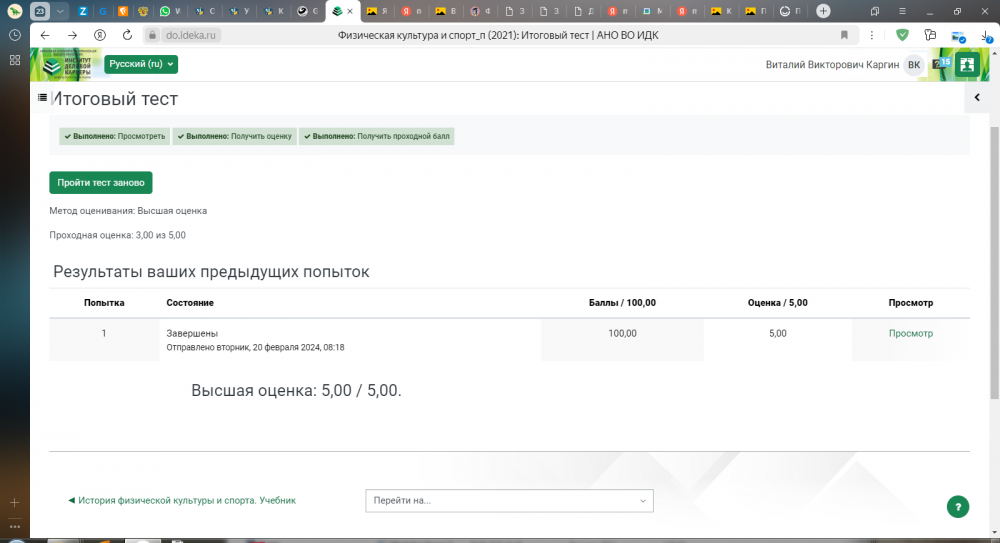Open the Русский (ru) language dropdown
The image size is (1000, 543).
tap(141, 64)
